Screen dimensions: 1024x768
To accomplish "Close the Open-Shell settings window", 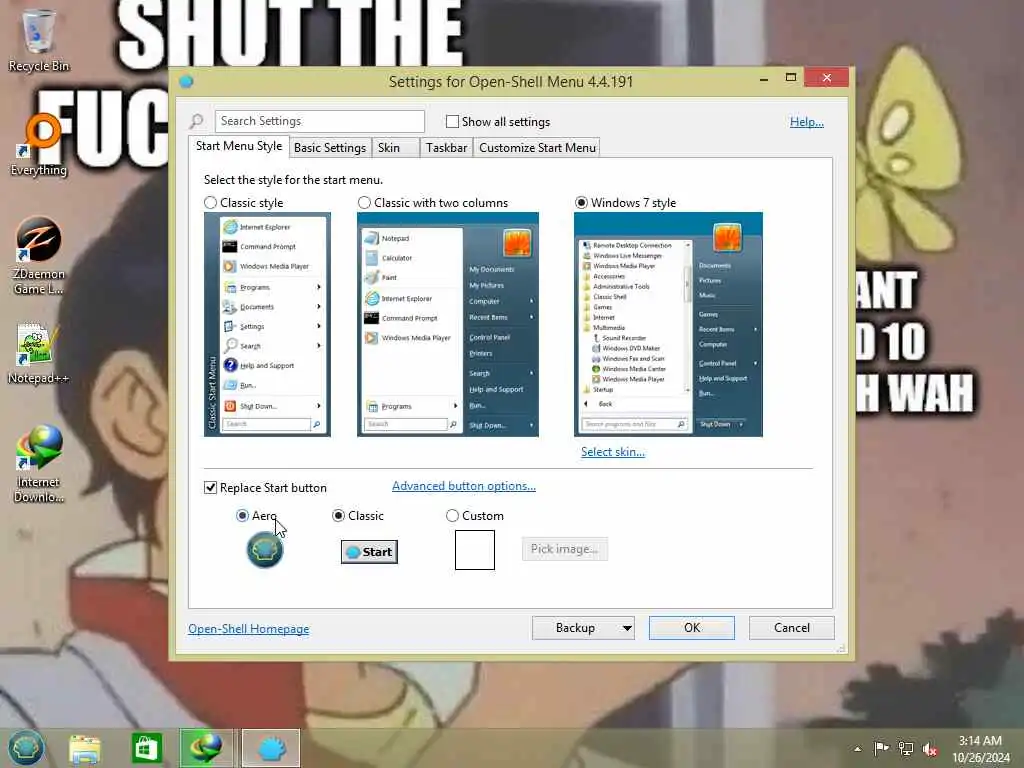I will click(x=827, y=78).
